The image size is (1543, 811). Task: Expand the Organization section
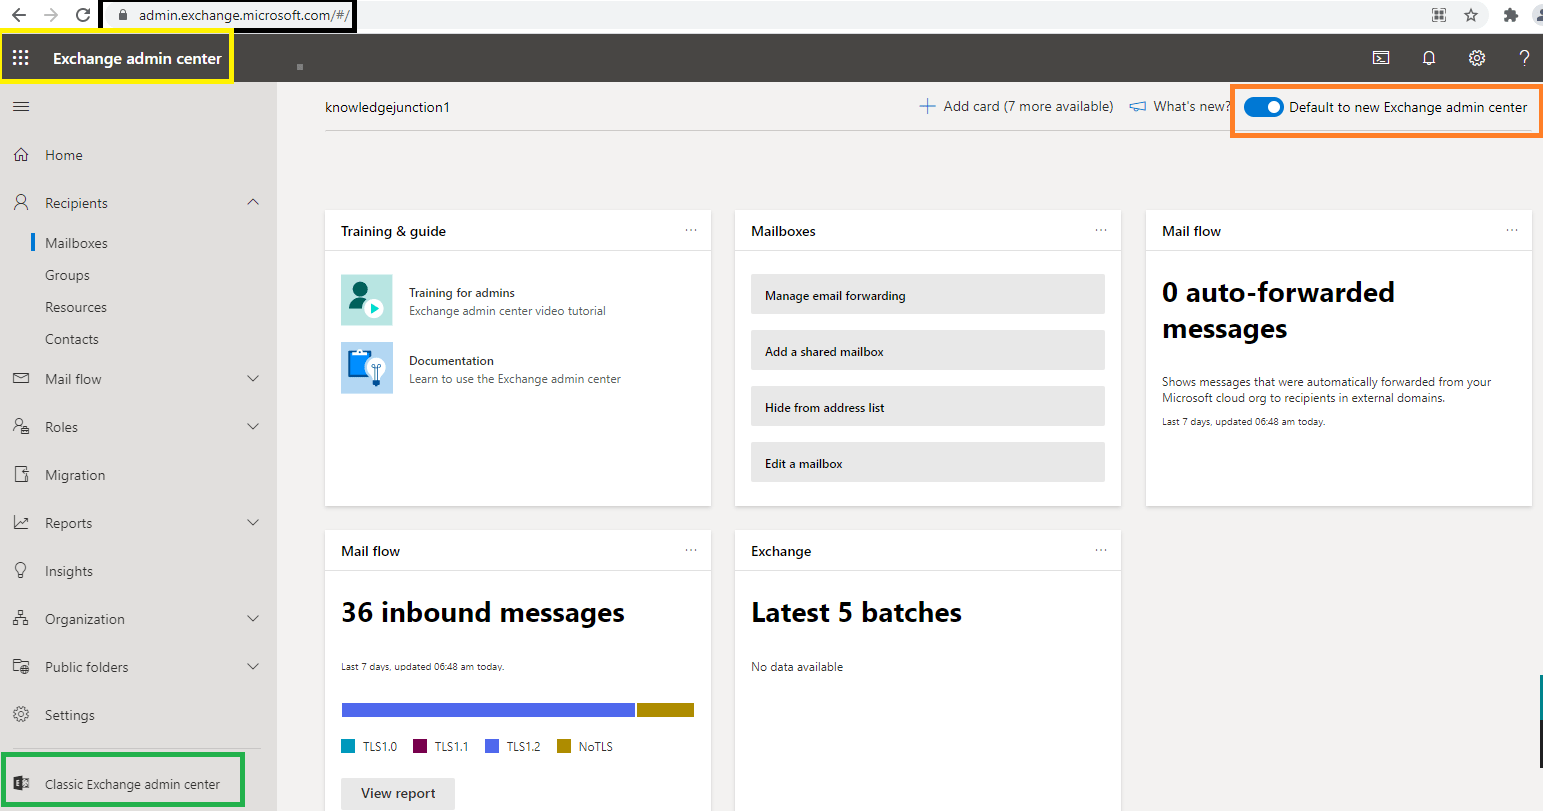pyautogui.click(x=253, y=618)
